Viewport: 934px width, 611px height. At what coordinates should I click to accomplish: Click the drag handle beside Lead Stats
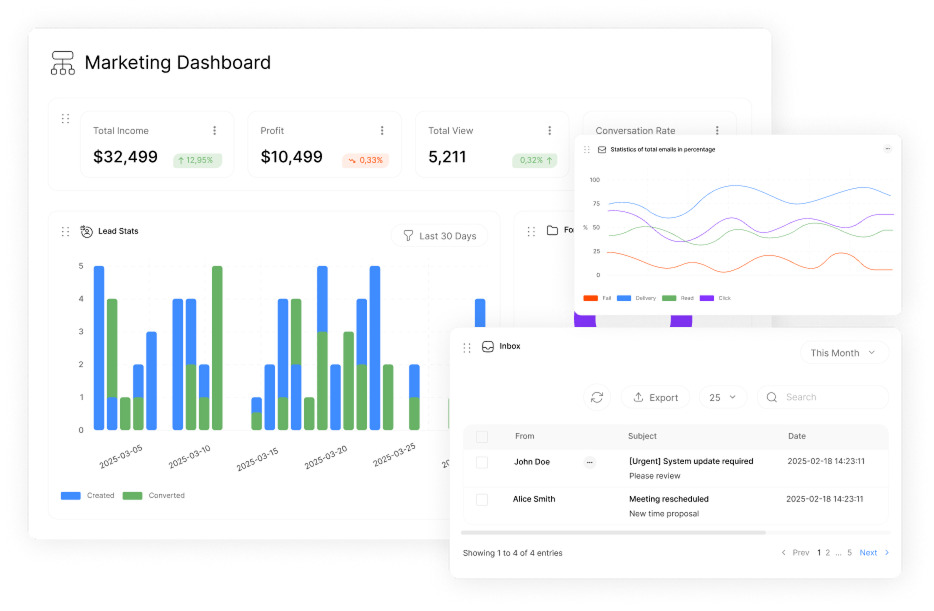[x=65, y=232]
